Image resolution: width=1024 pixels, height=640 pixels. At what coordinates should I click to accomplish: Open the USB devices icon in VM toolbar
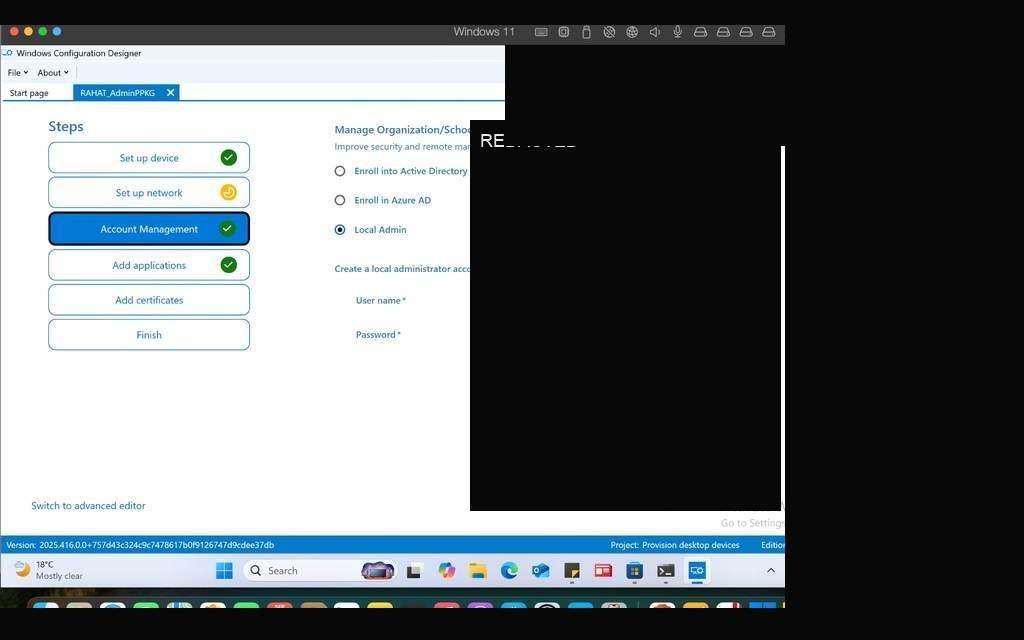tap(586, 32)
